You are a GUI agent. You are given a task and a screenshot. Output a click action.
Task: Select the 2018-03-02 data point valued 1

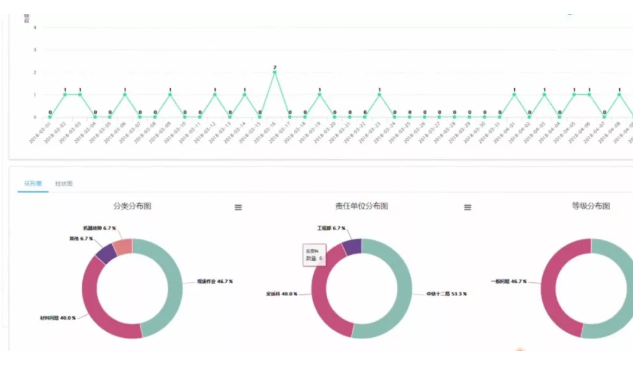pos(65,95)
